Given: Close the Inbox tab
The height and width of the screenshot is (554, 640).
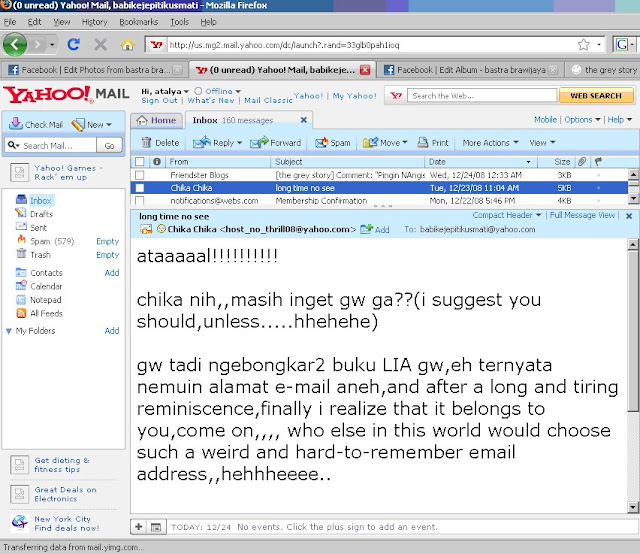Looking at the screenshot, I should tap(304, 120).
